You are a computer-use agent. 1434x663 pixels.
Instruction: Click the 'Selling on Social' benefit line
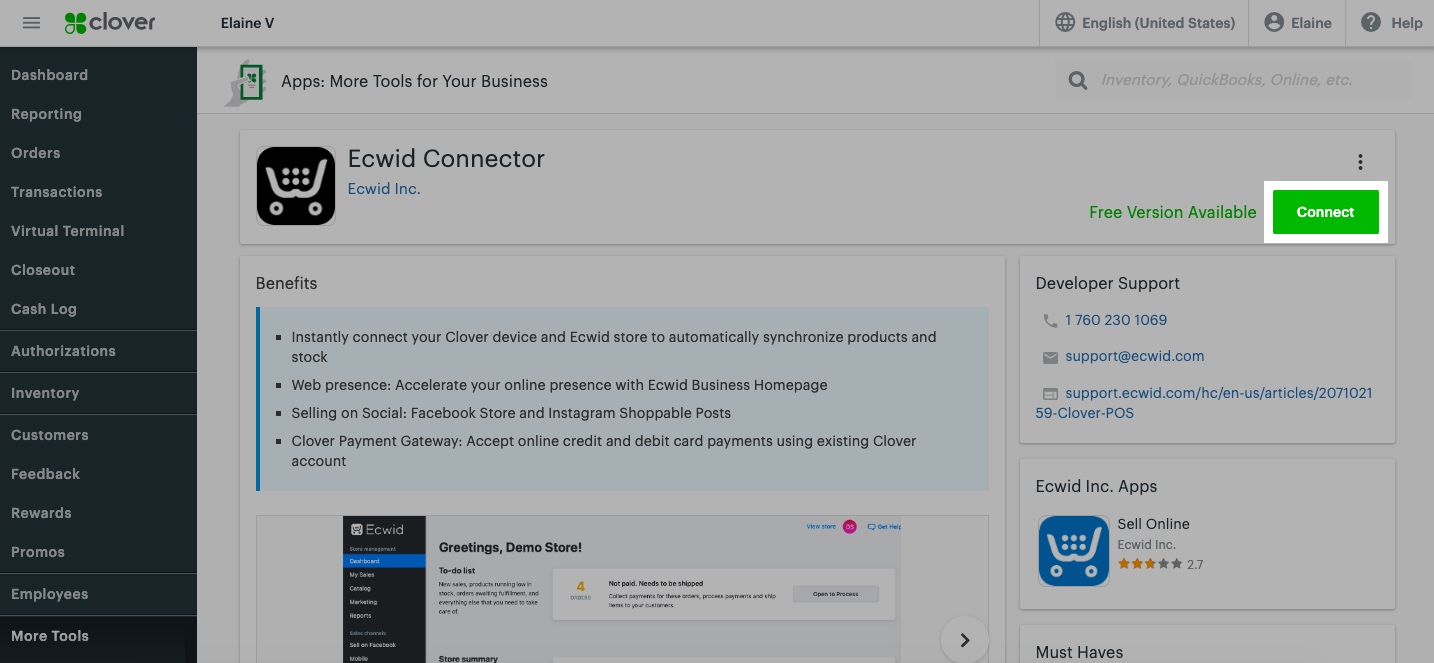(511, 413)
